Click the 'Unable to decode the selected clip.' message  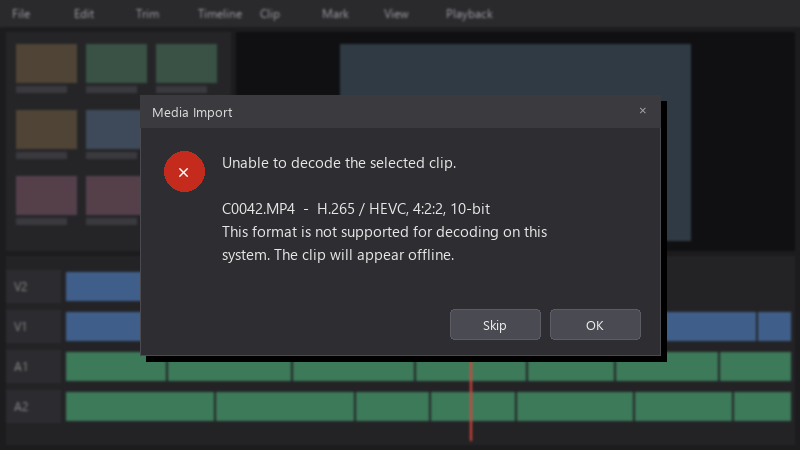click(x=339, y=163)
